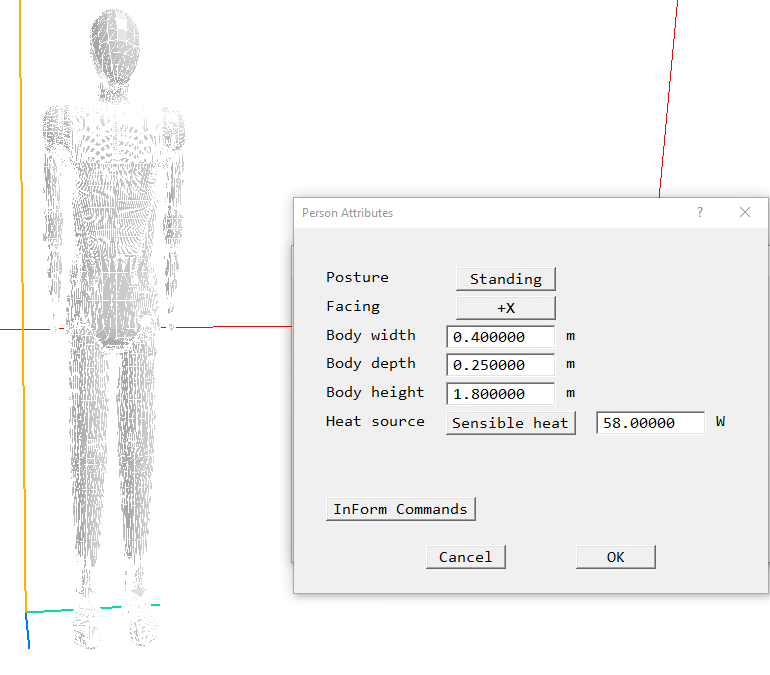Select the orange vertical edge line
Viewport: 770px width, 675px height.
[20, 300]
